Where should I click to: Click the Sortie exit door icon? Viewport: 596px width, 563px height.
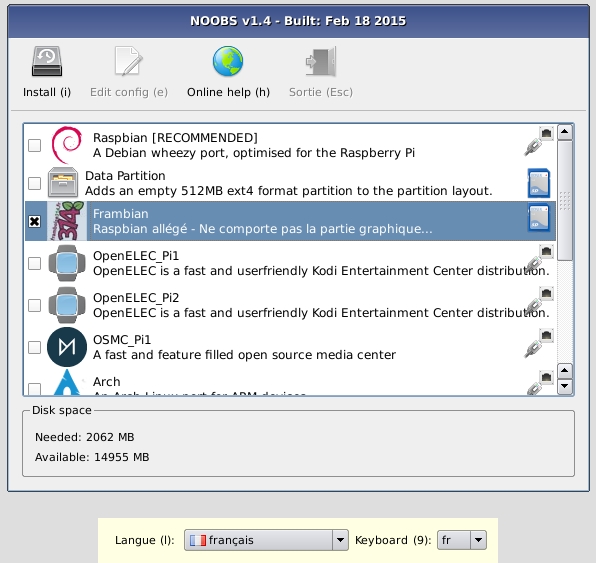tap(321, 61)
